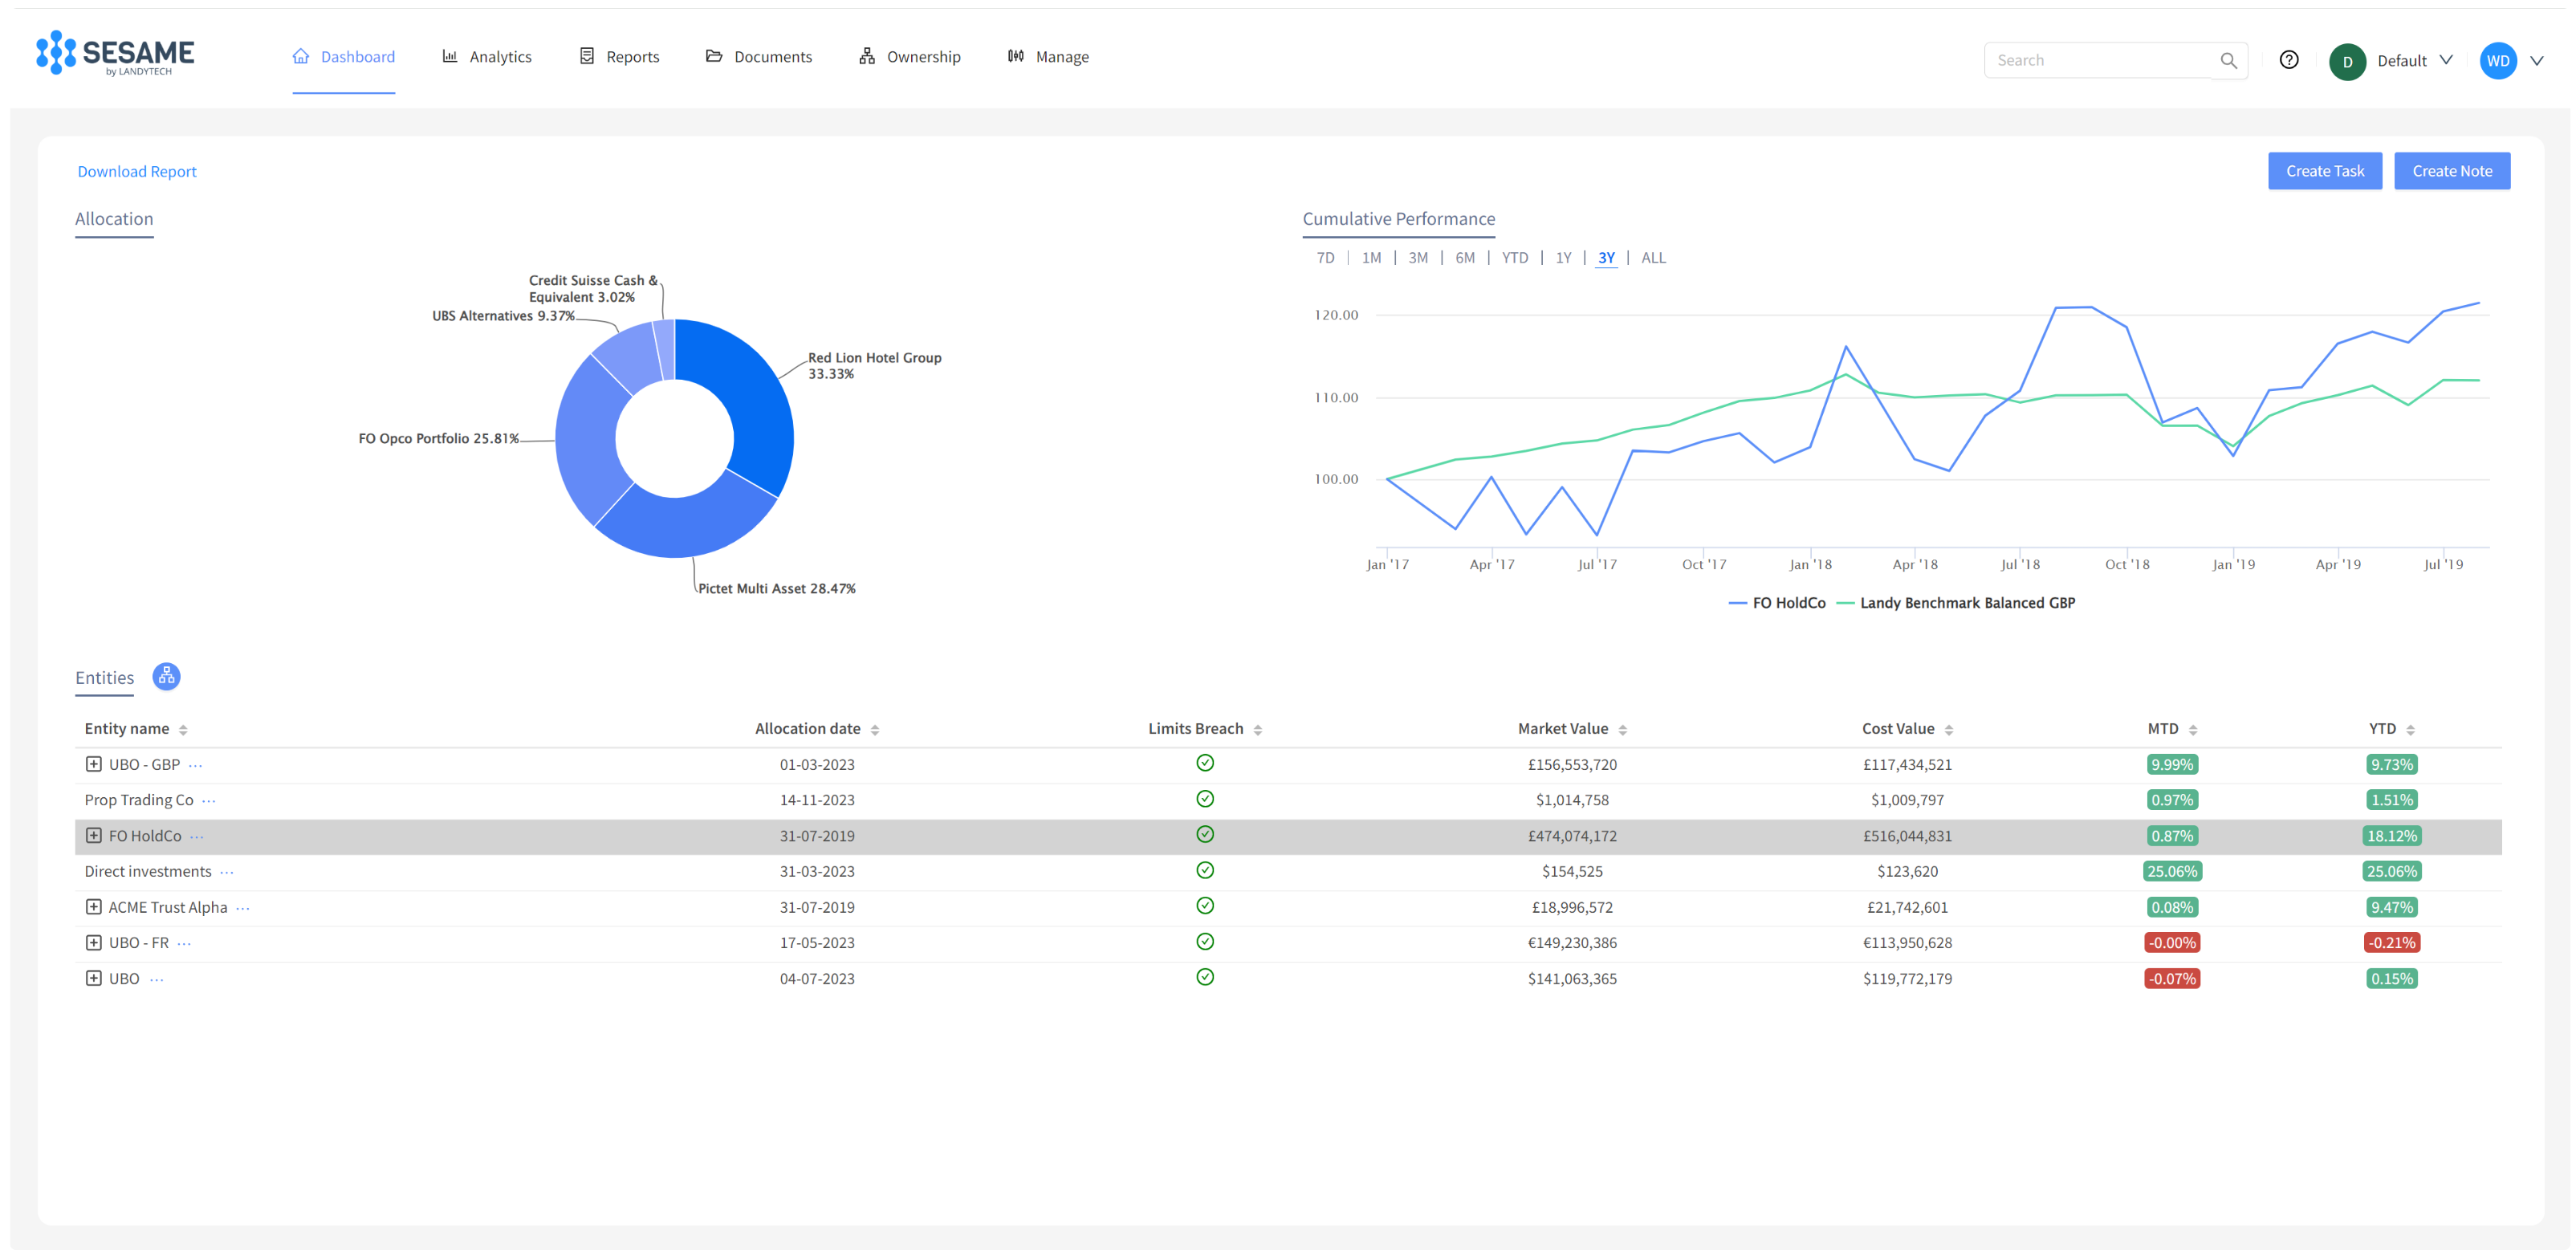This screenshot has width=2576, height=1258.
Task: Select the Prop Trading Co row
Action: [x=1288, y=801]
